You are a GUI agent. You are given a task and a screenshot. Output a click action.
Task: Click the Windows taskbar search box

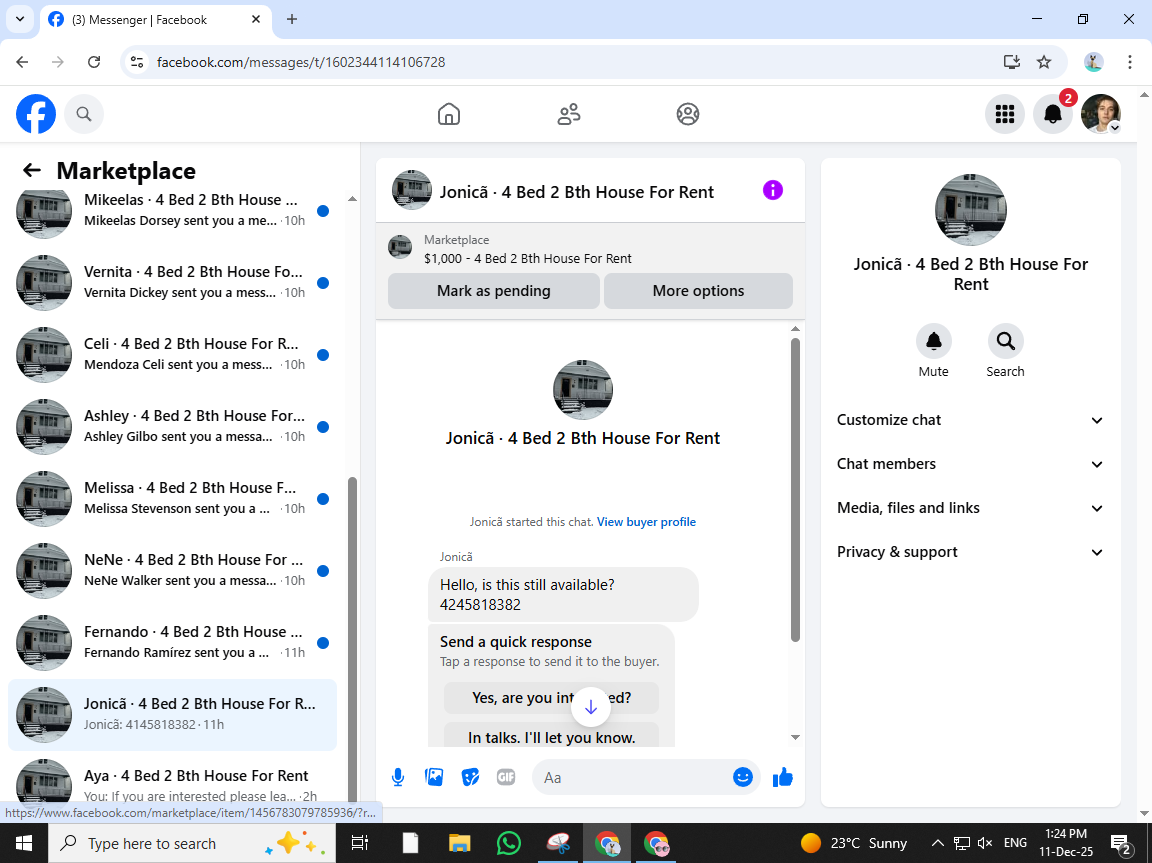coord(192,843)
